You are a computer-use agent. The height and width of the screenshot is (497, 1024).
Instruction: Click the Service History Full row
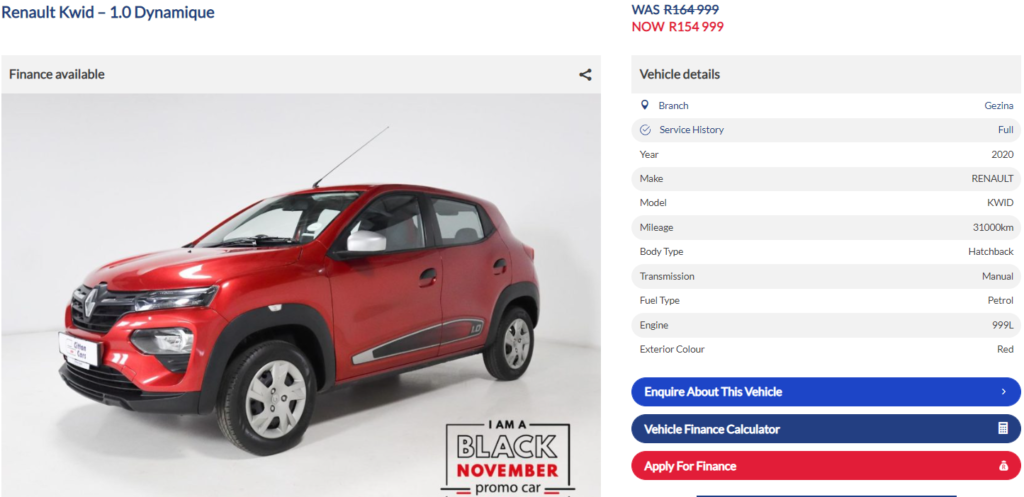pos(826,130)
